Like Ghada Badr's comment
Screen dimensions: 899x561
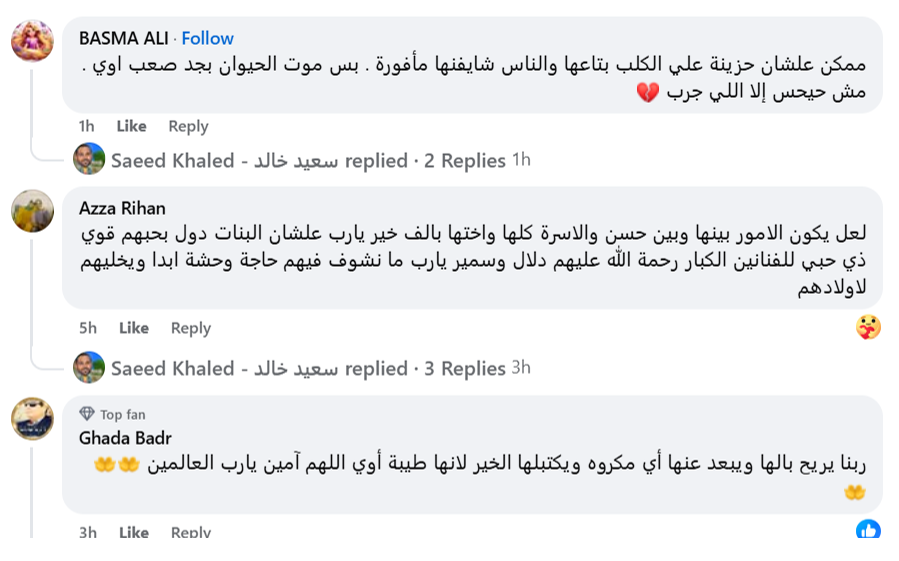(134, 532)
